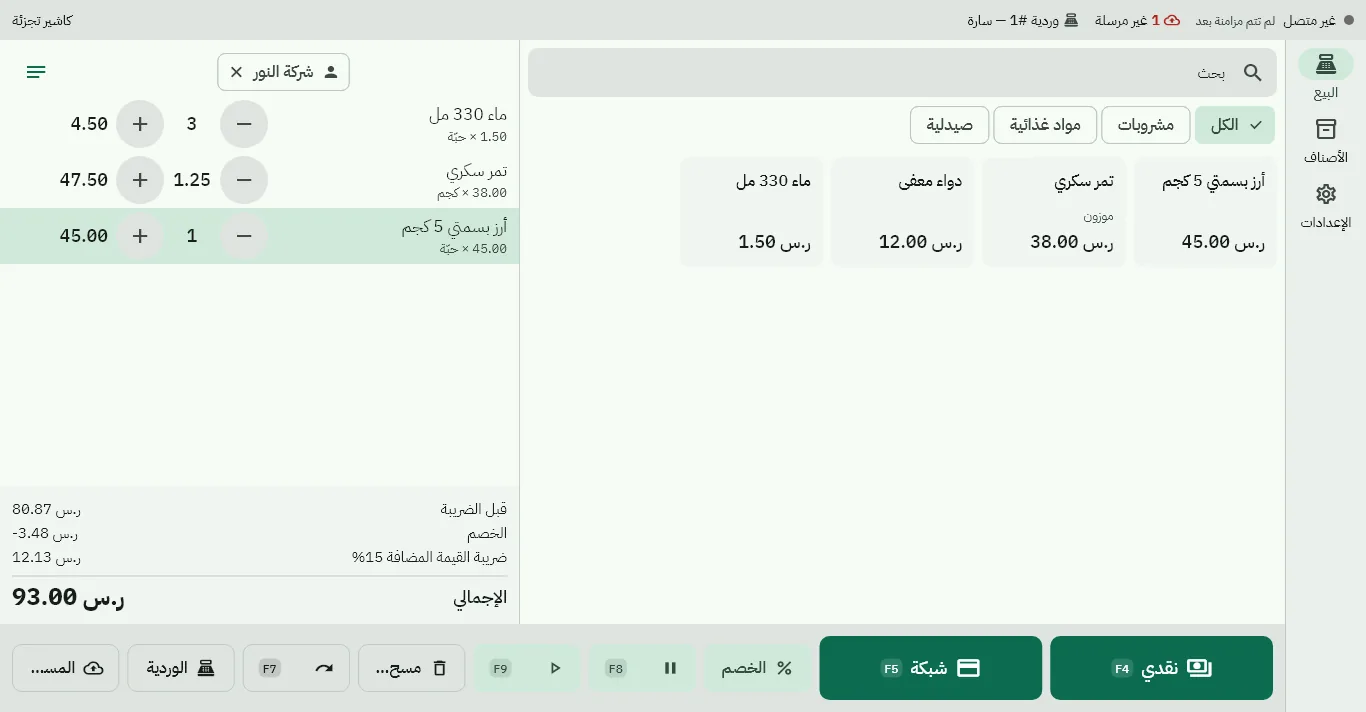Focus the بحث search field
The image size is (1366, 712).
coord(902,73)
